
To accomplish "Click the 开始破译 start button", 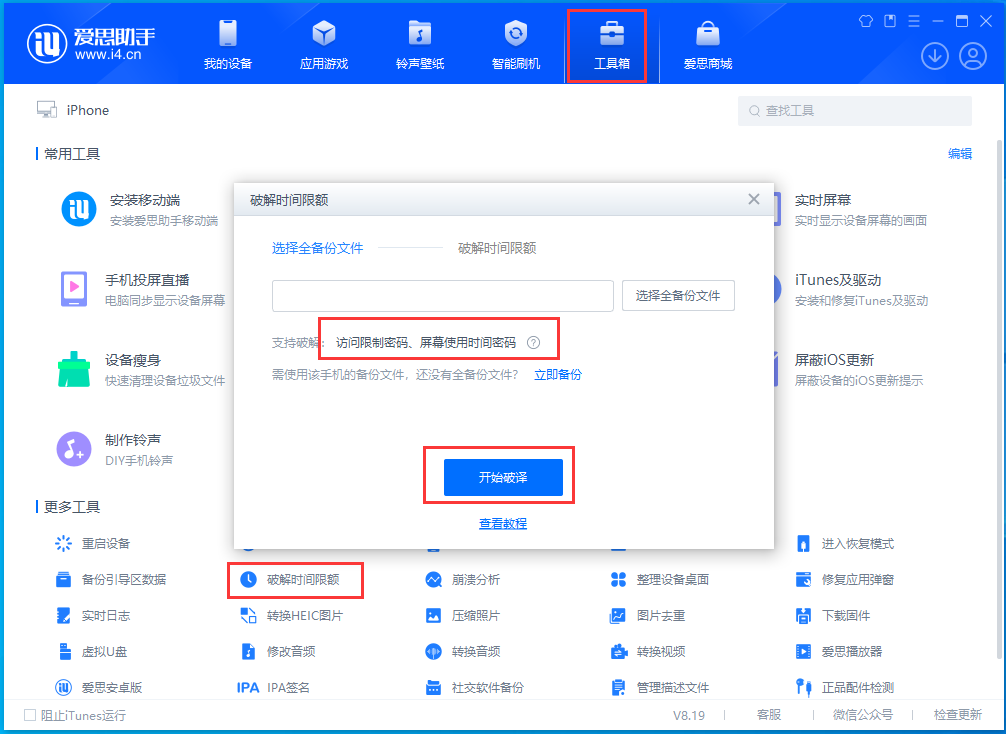I will click(x=503, y=477).
